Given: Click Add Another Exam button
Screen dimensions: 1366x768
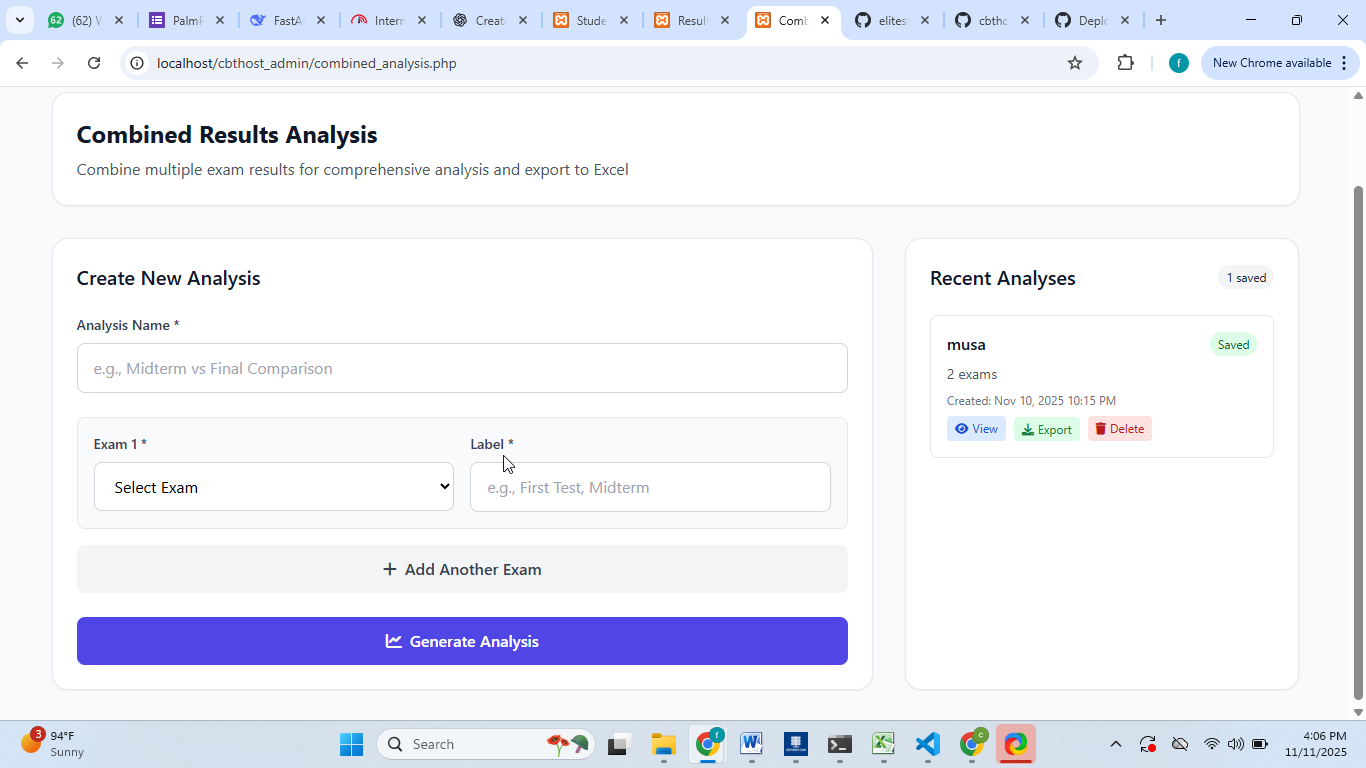Looking at the screenshot, I should coord(462,569).
